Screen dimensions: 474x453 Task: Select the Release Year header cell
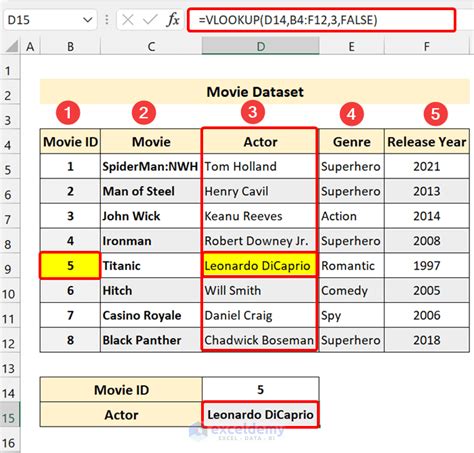[x=427, y=141]
